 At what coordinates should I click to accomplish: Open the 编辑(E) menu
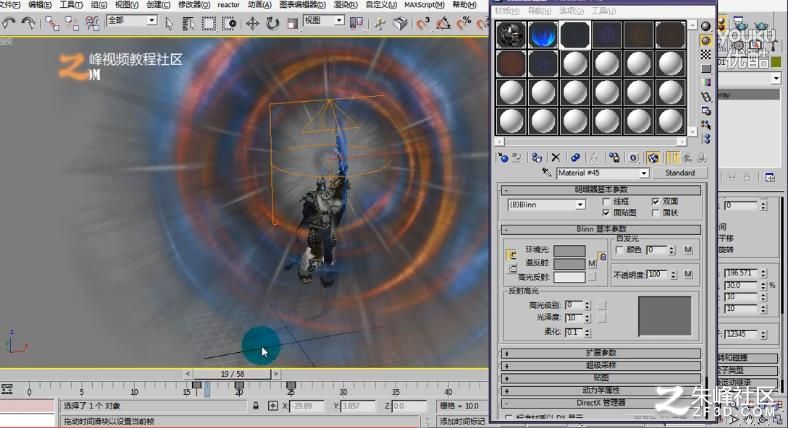point(40,5)
